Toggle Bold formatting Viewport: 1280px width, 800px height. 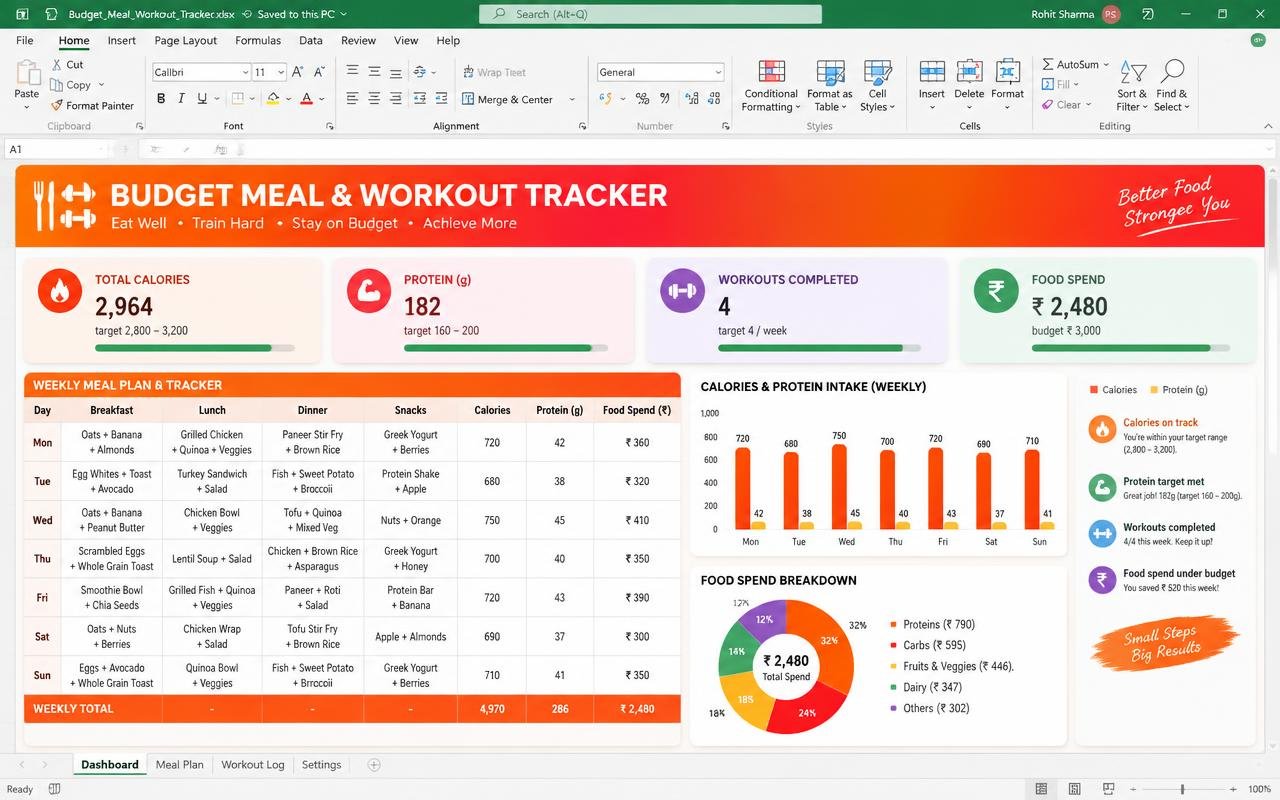pos(161,99)
